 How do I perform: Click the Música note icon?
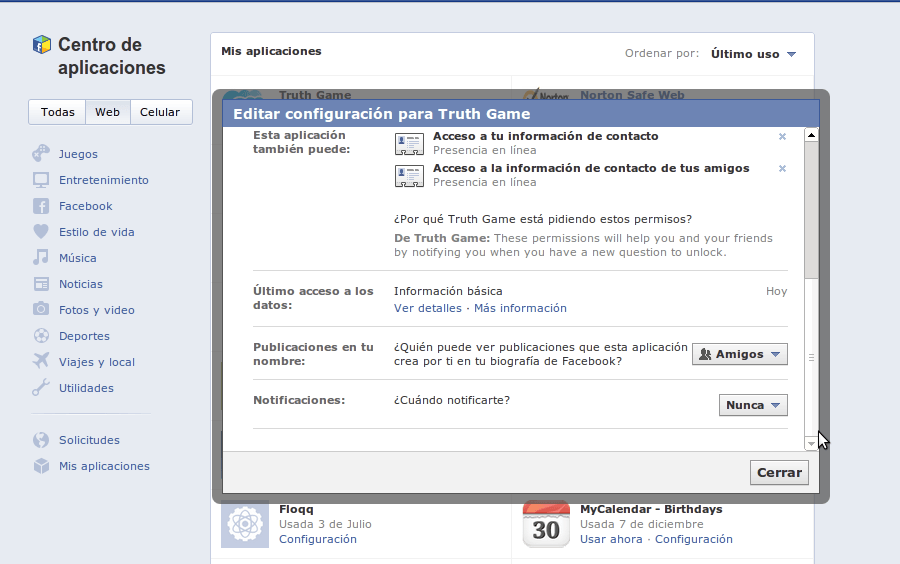[41, 258]
